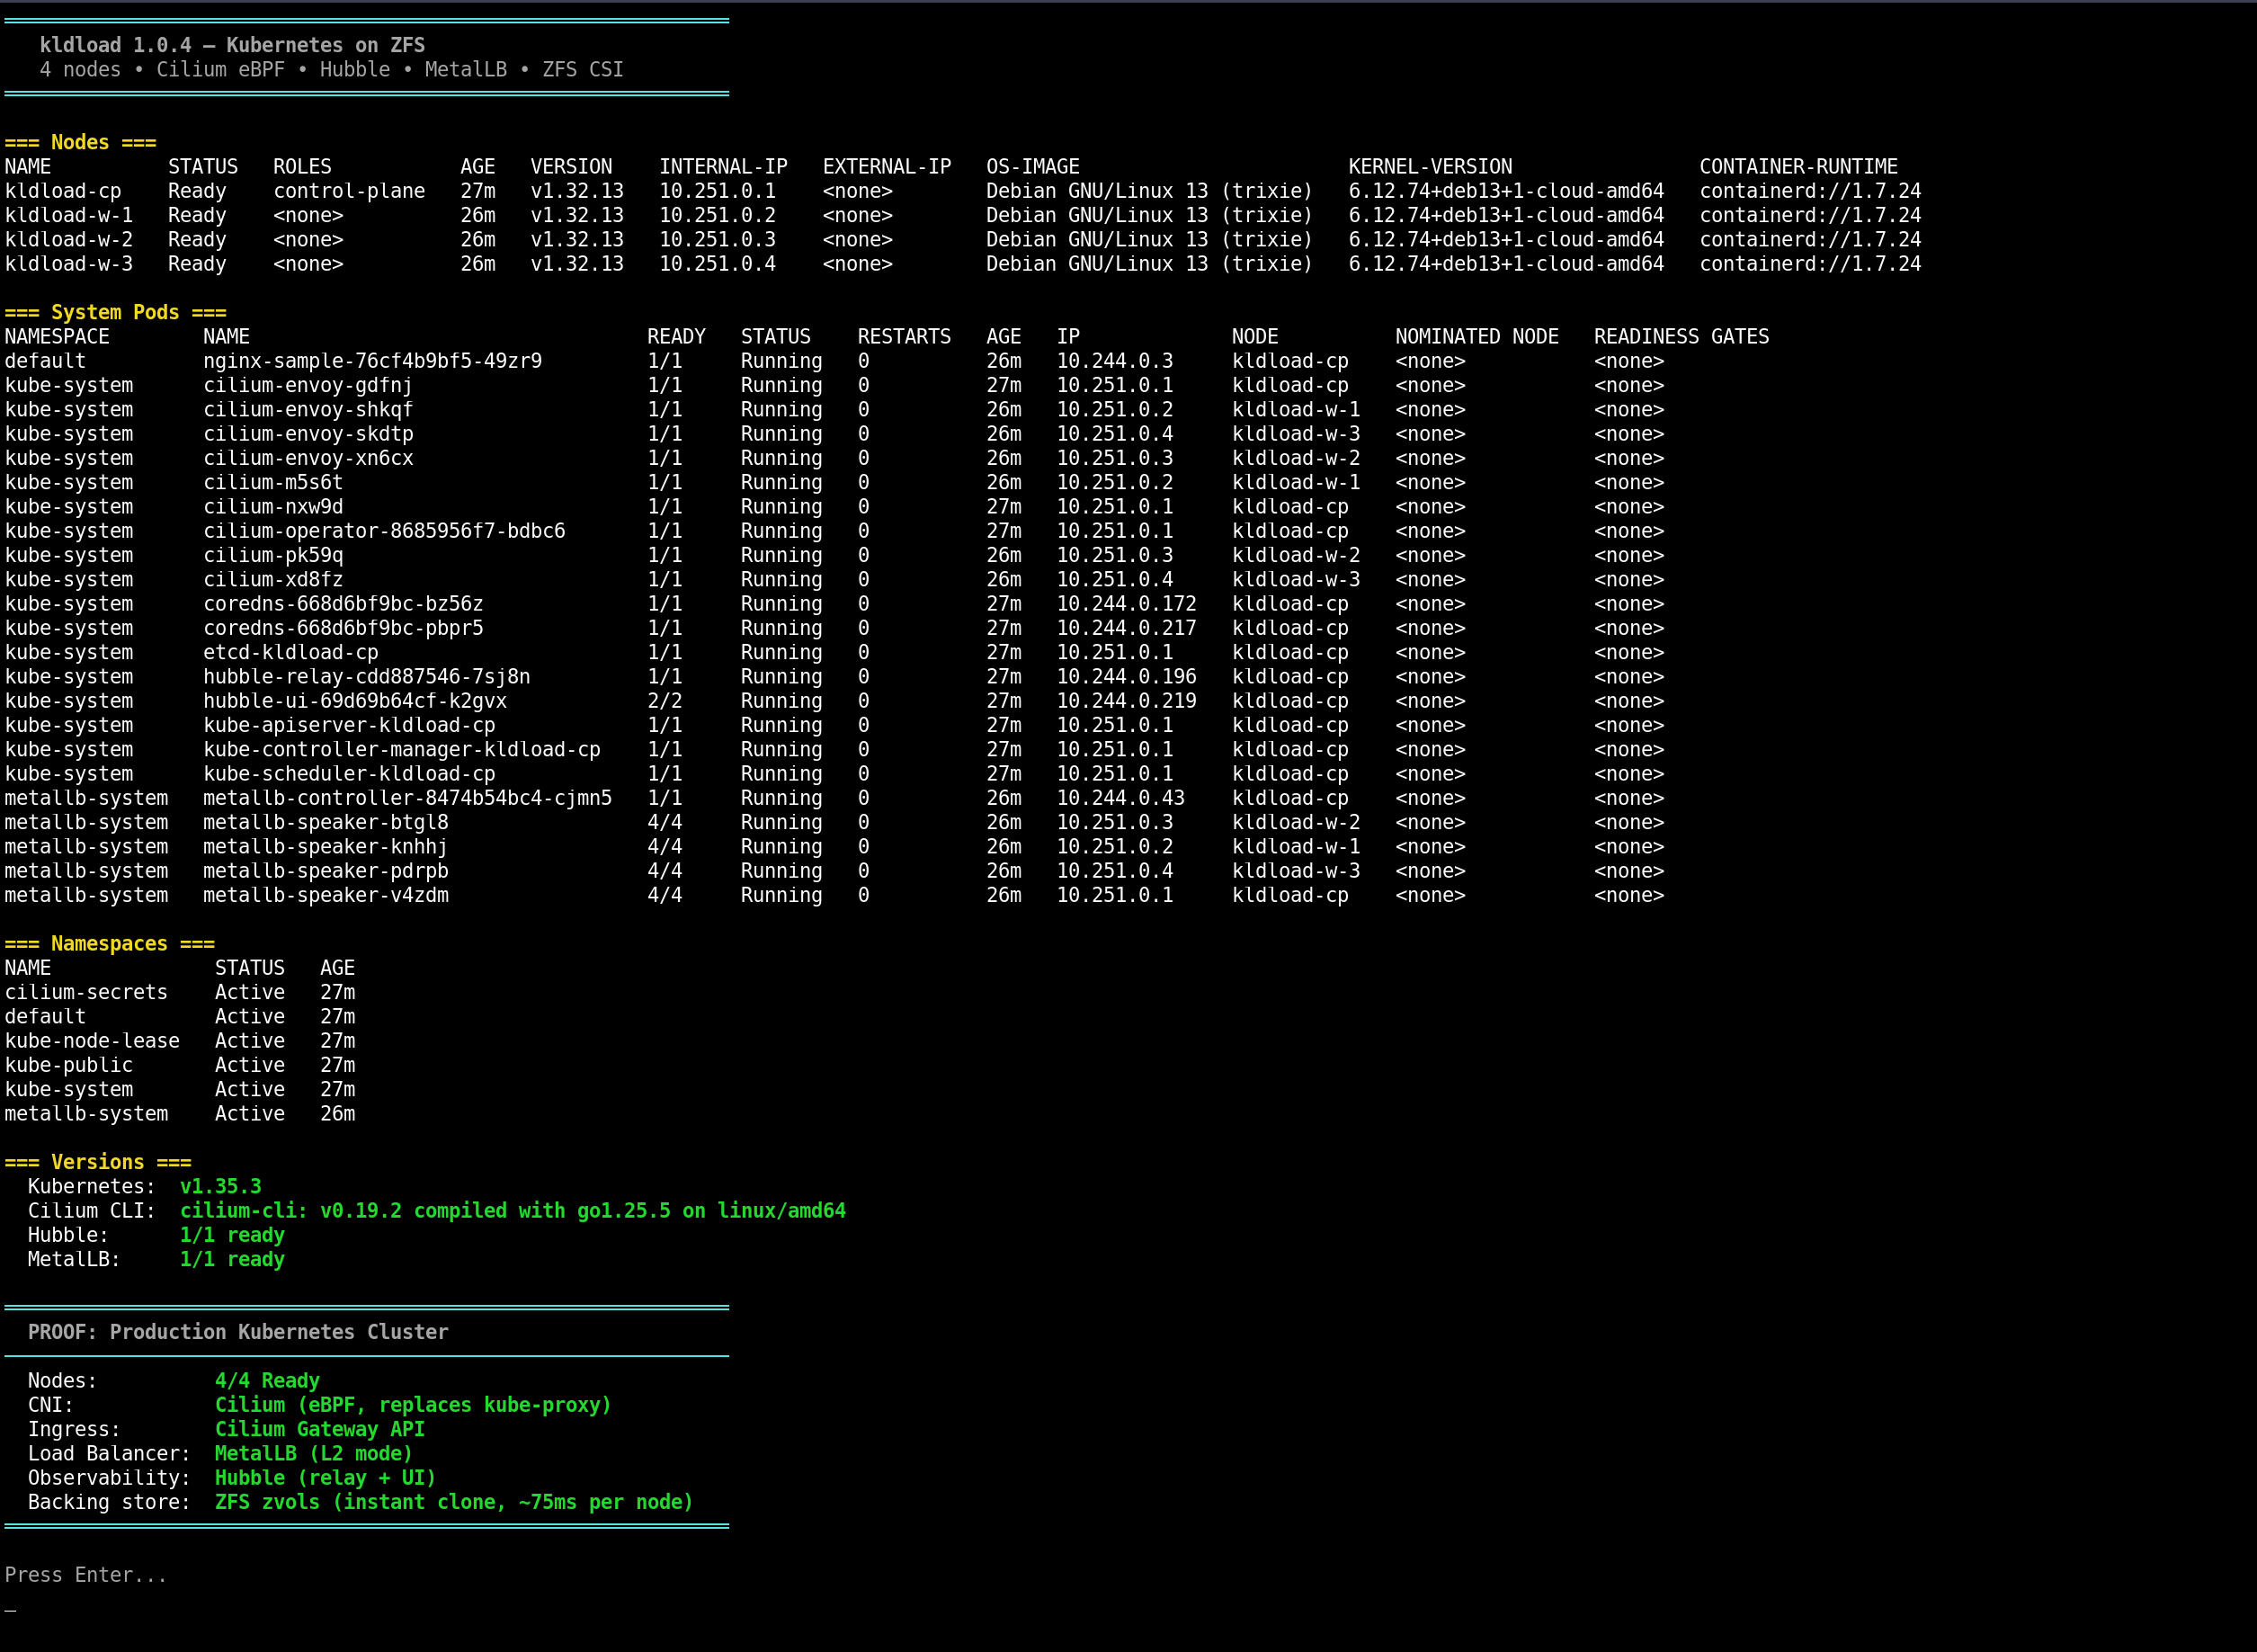Viewport: 2257px width, 1652px height.
Task: Click node name 'kldload-w-3' in the Nodes table
Action: [69, 264]
